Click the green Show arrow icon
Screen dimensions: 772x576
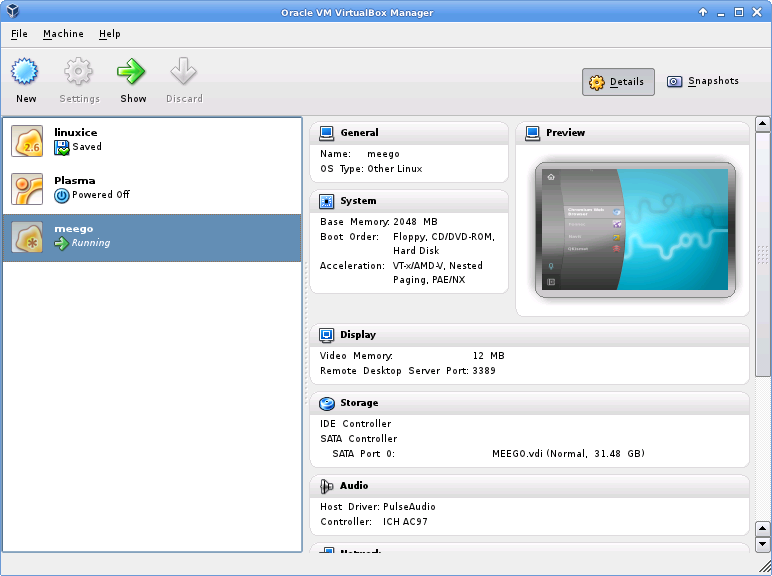pyautogui.click(x=131, y=71)
